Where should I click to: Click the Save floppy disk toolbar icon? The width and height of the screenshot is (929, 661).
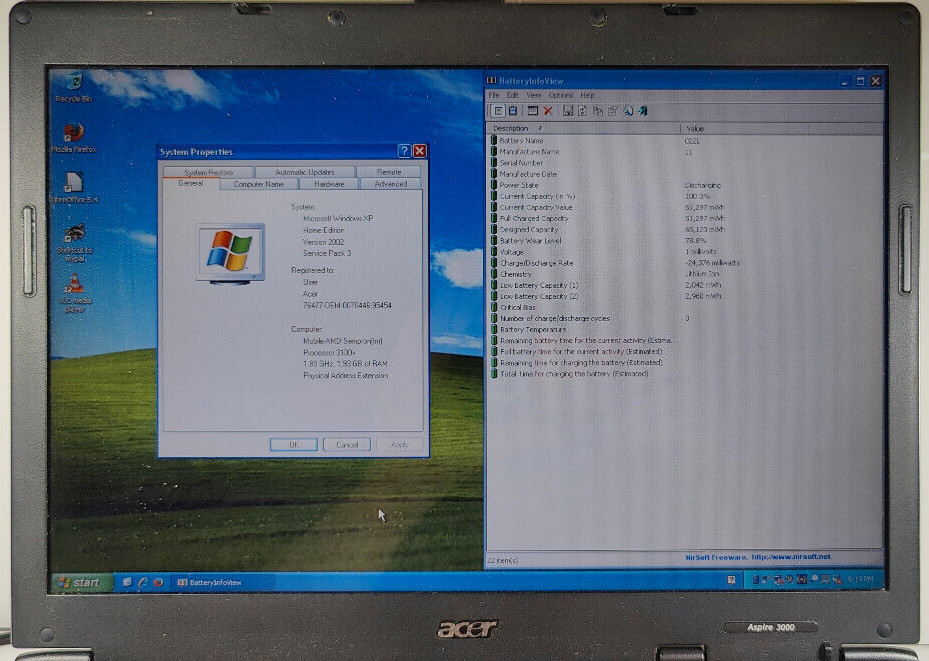(568, 111)
